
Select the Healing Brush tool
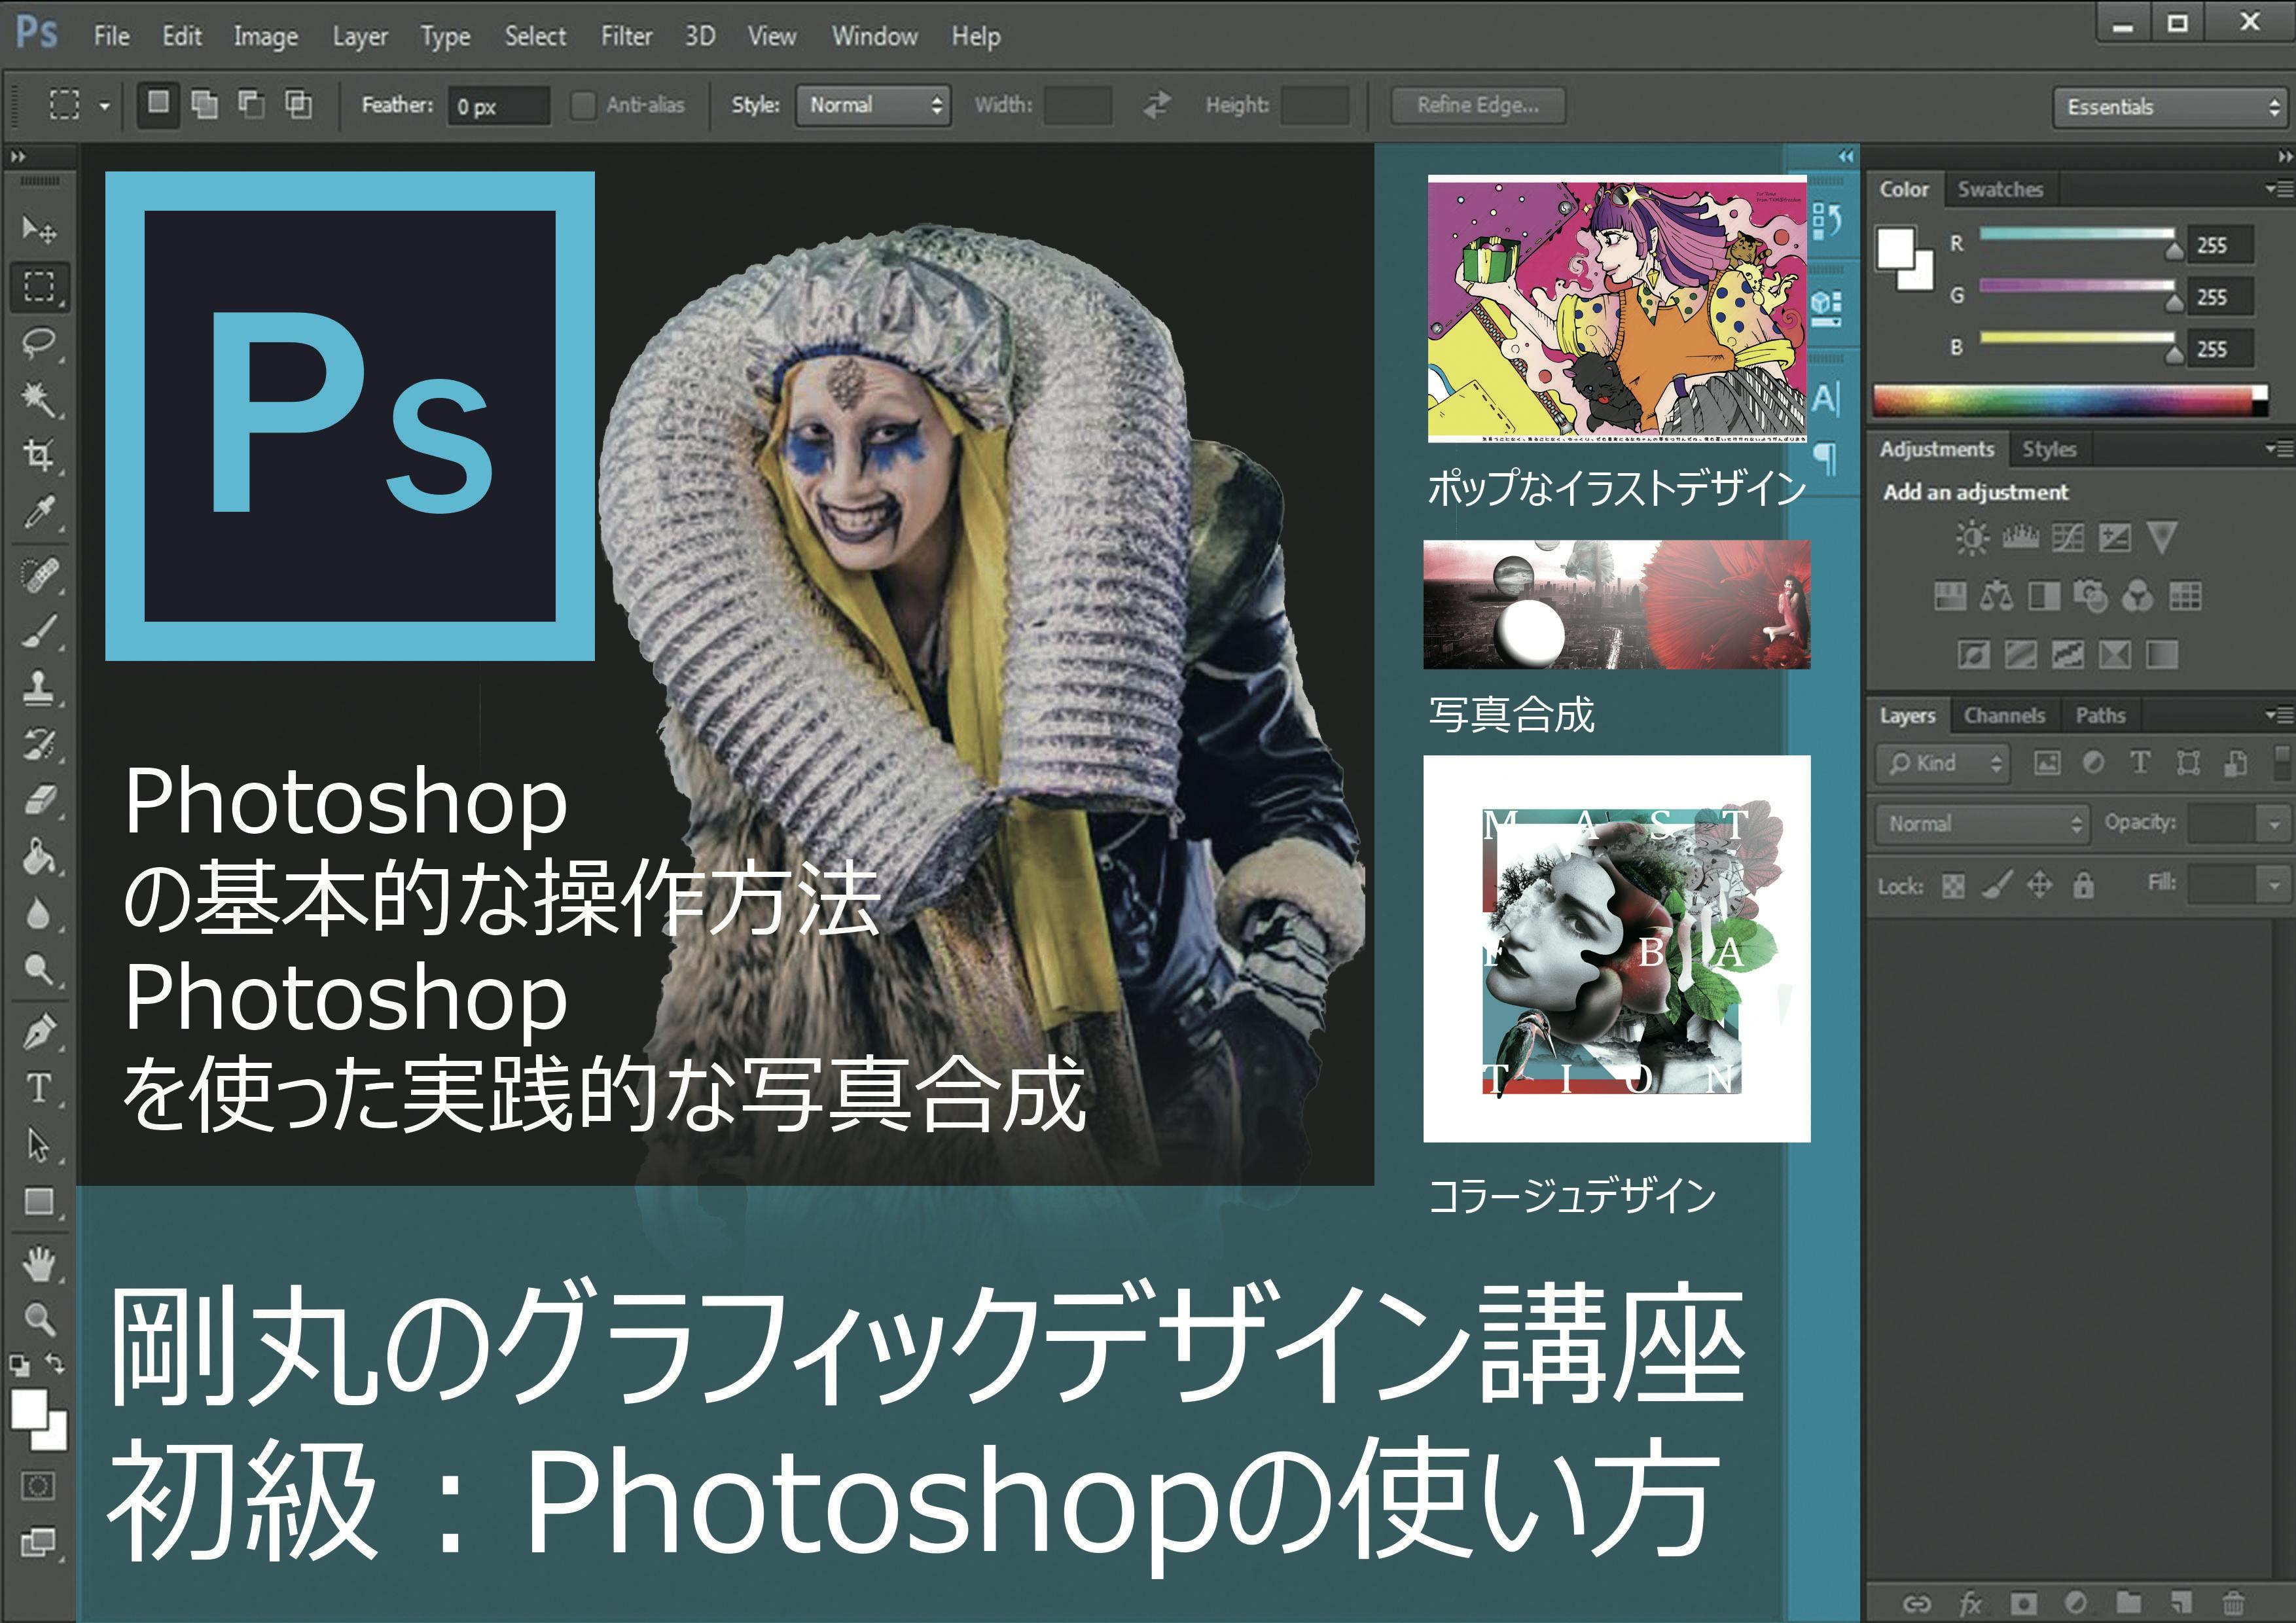(x=39, y=575)
